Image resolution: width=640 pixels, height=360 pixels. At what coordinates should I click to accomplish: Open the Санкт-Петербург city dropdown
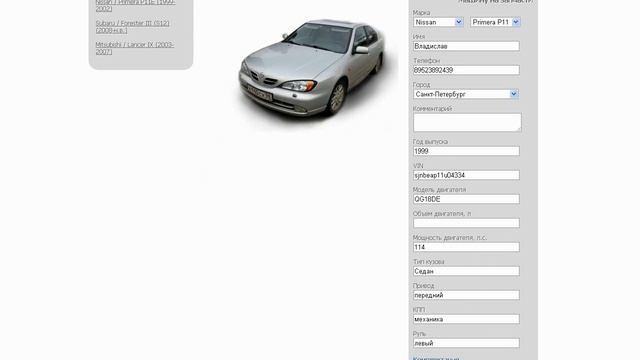click(x=466, y=94)
